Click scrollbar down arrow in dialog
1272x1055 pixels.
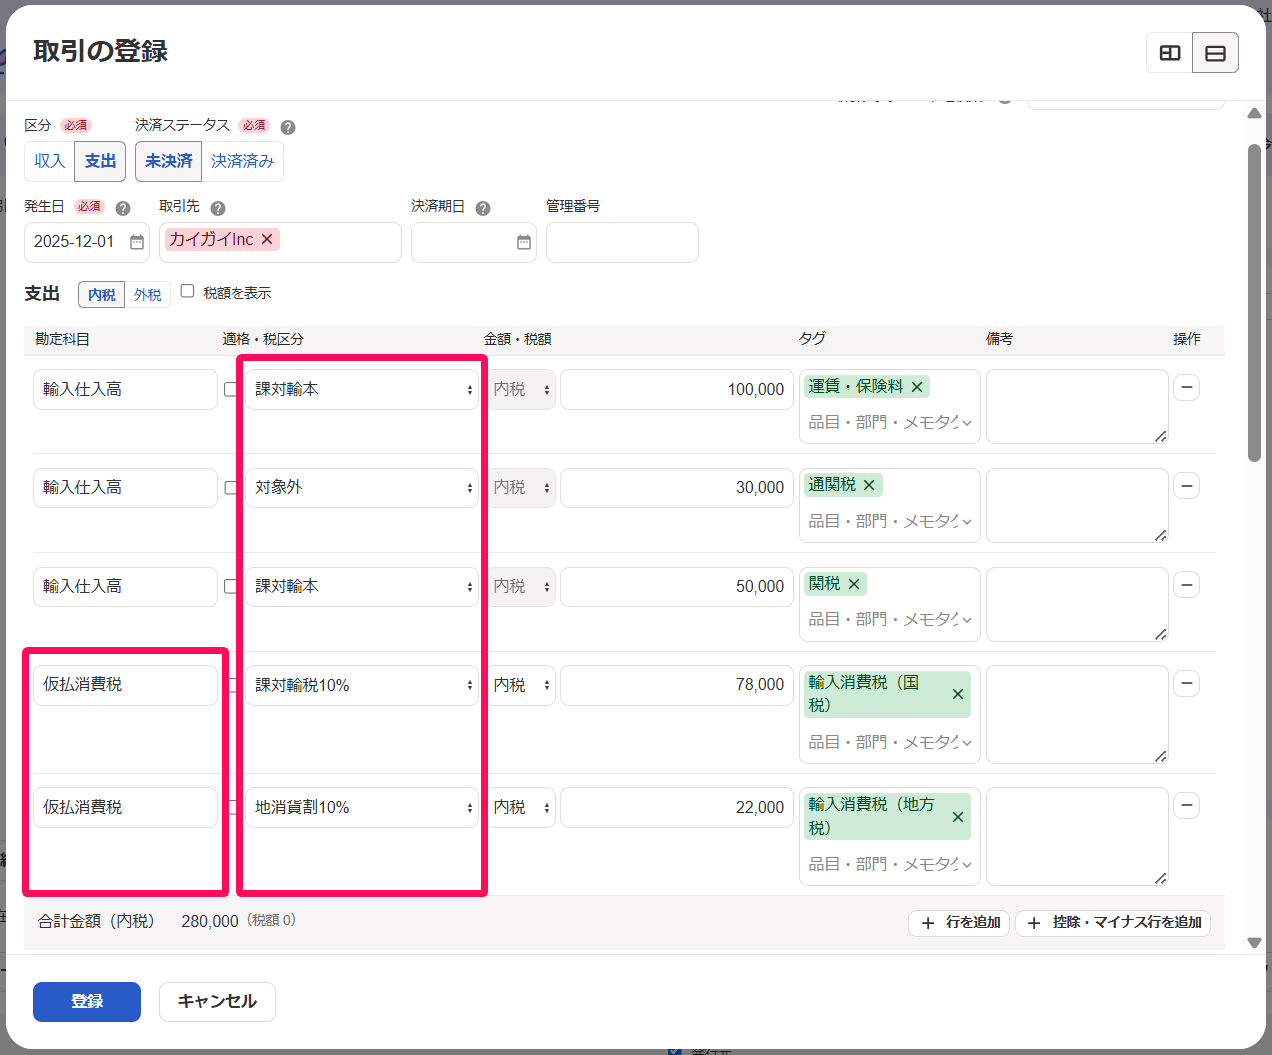(x=1254, y=942)
